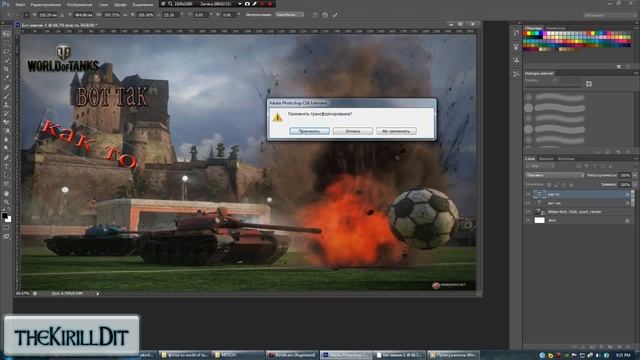Screen dimensions: 640x360
Task: Open the Swatches panel menu
Action: click(636, 28)
